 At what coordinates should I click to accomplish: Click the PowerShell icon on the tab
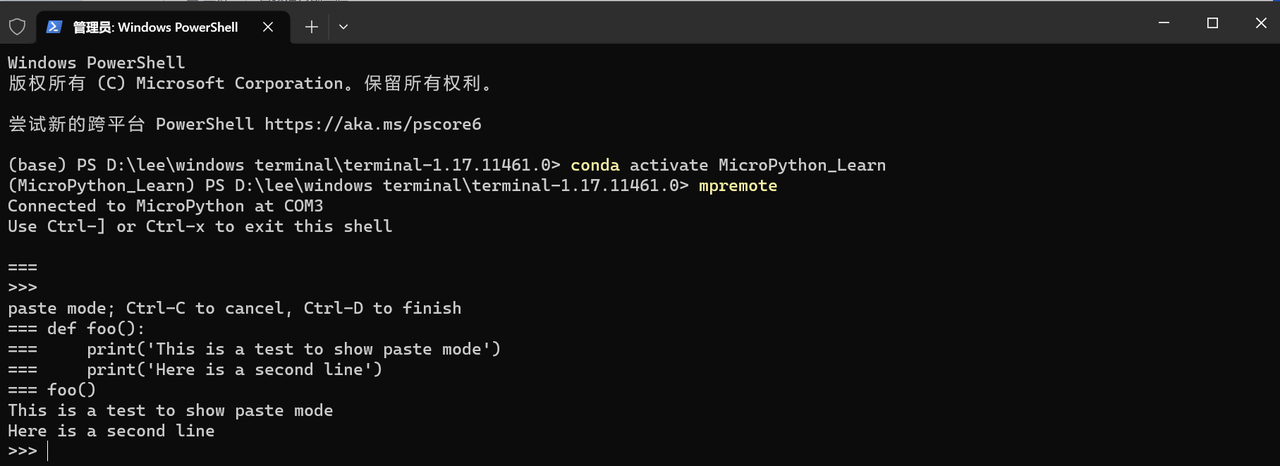click(54, 27)
